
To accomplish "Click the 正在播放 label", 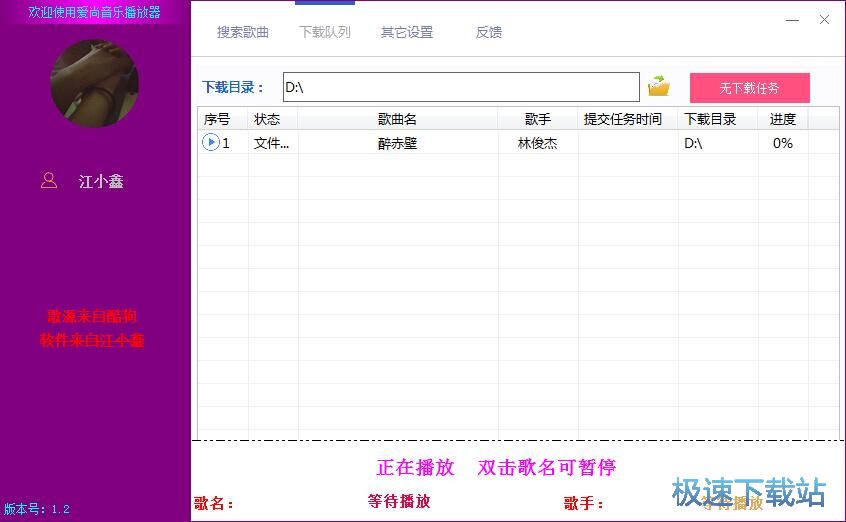I will [x=415, y=467].
